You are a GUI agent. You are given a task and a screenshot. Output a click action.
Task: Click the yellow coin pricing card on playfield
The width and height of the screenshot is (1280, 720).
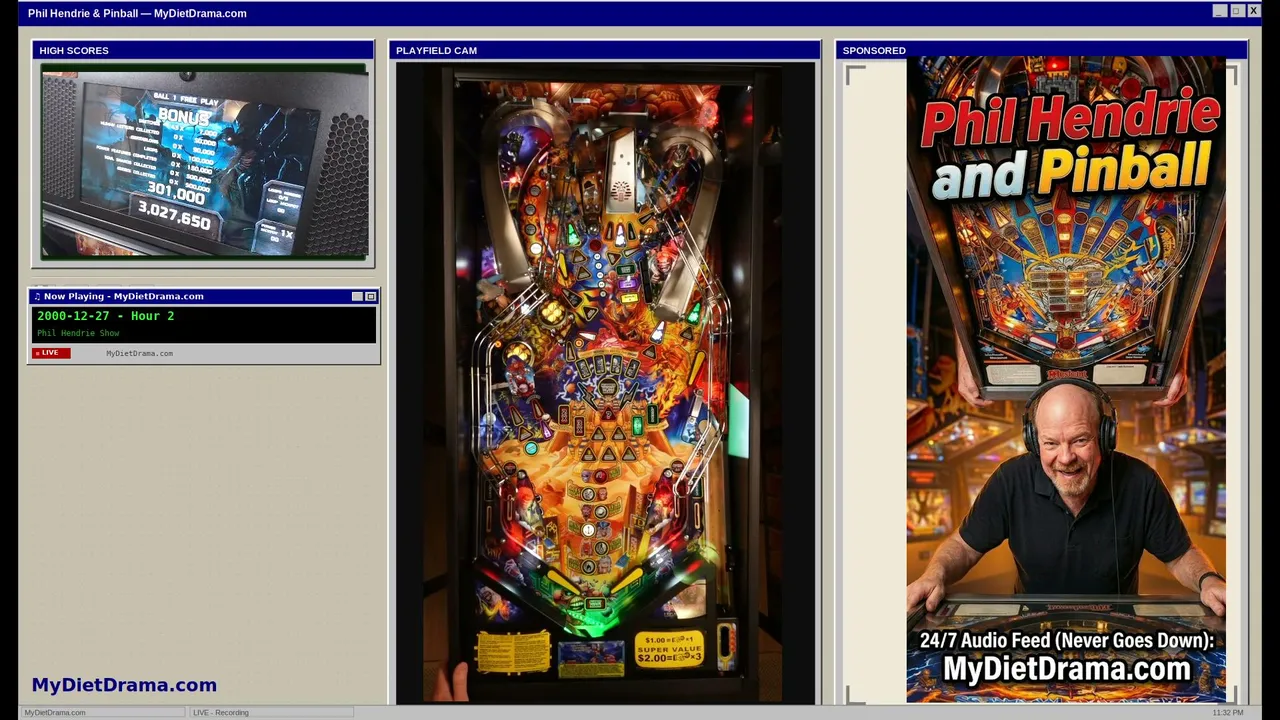(x=669, y=649)
